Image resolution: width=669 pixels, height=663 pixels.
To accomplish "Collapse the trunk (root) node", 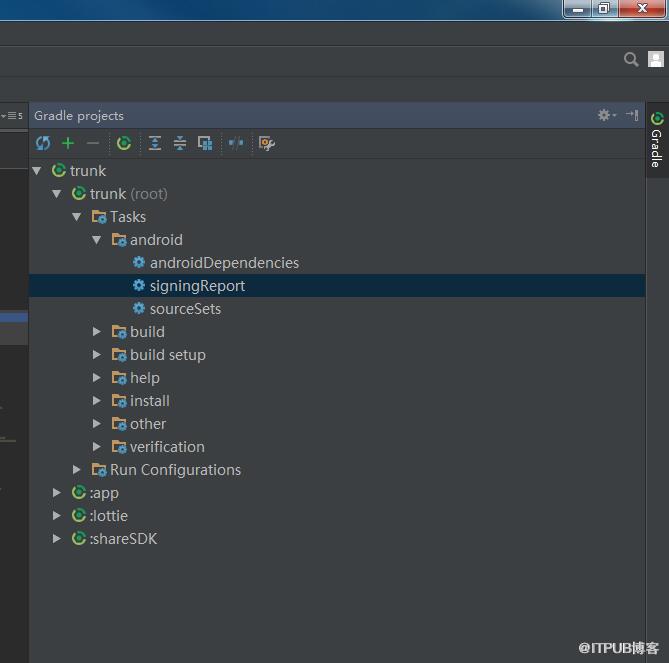I will 57,194.
